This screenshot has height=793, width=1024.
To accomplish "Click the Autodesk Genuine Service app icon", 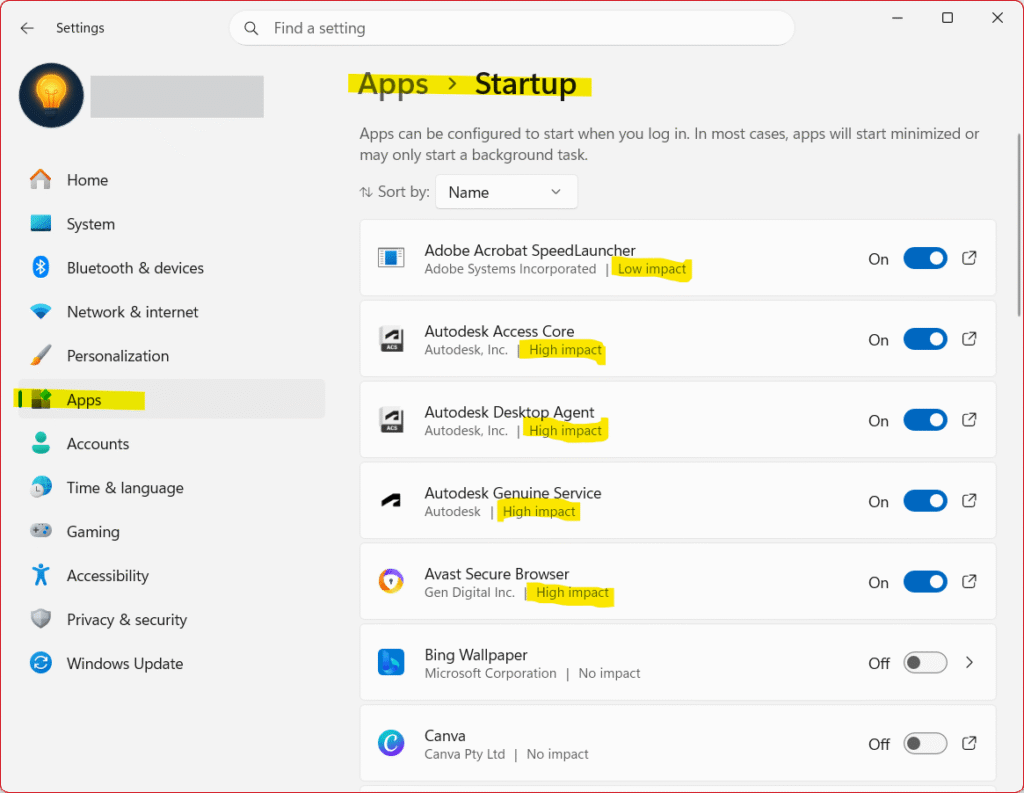I will [x=391, y=501].
